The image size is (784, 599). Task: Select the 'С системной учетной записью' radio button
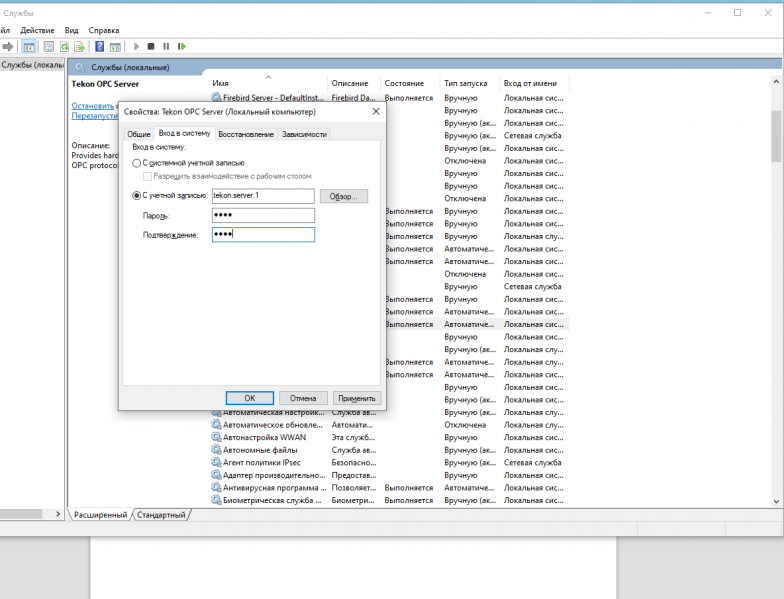click(x=137, y=162)
